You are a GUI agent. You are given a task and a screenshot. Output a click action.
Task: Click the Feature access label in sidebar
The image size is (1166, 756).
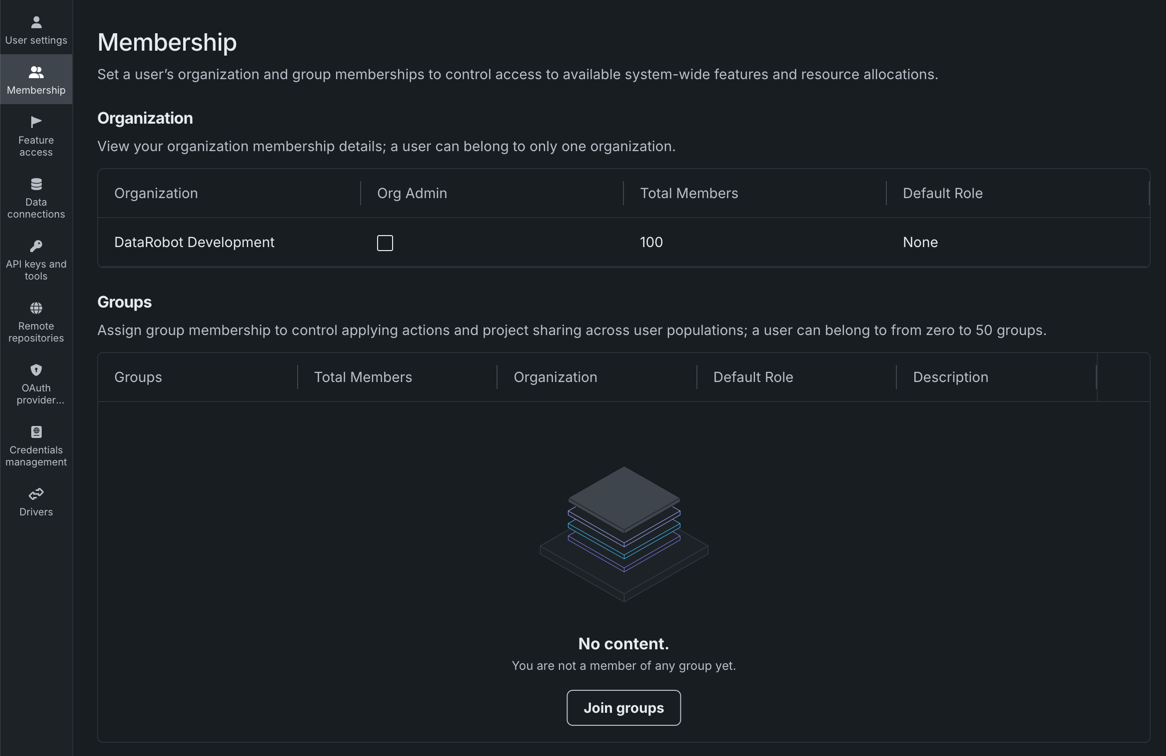(x=36, y=146)
